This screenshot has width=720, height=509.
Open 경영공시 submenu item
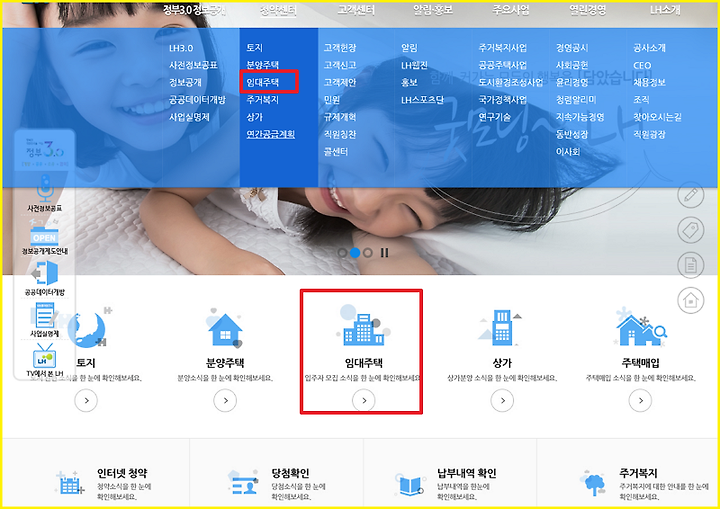click(572, 48)
